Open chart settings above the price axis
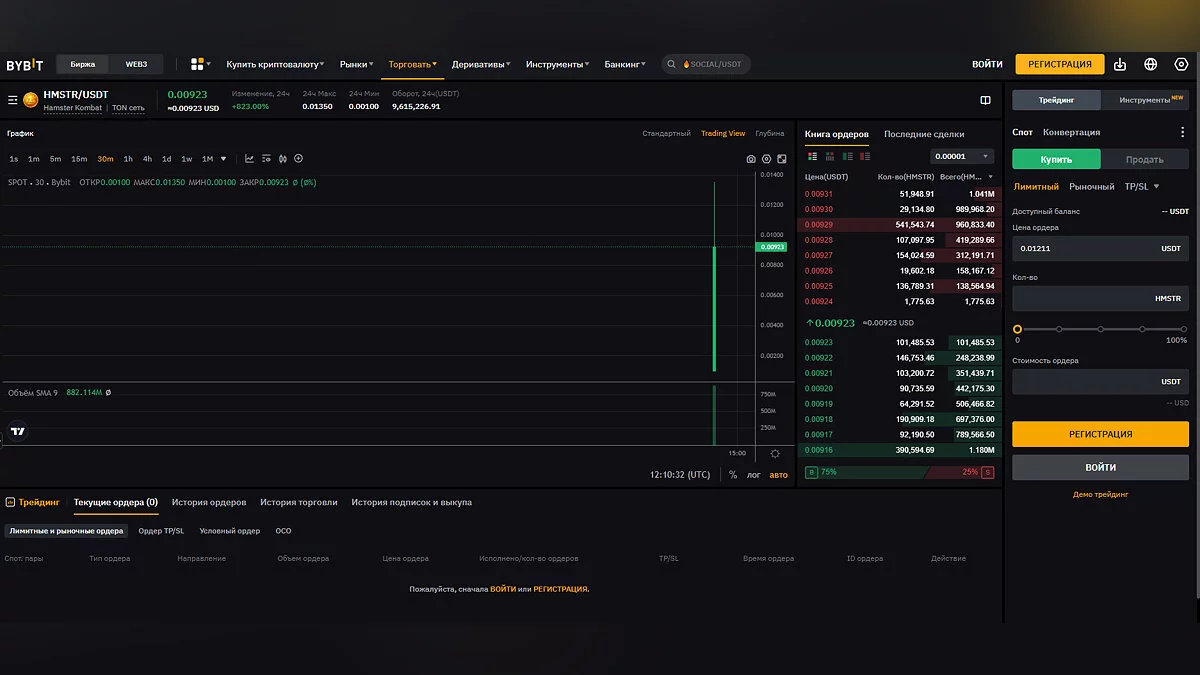Image resolution: width=1200 pixels, height=675 pixels. coord(767,159)
